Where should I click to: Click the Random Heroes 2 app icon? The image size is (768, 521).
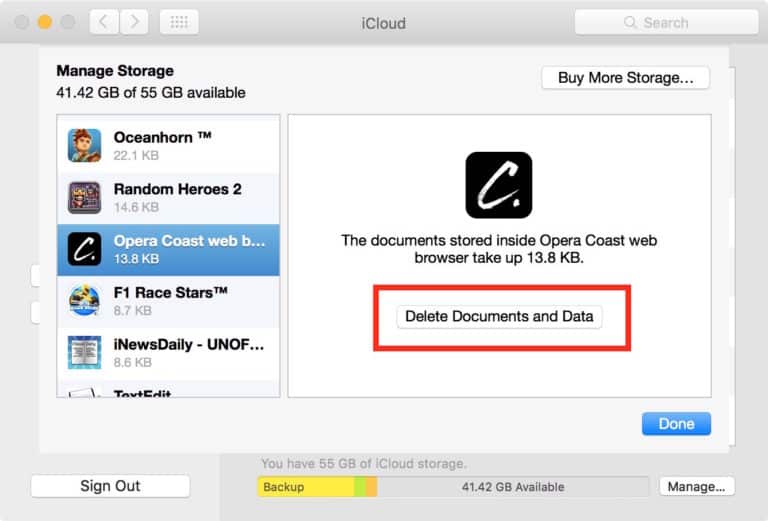pyautogui.click(x=84, y=197)
